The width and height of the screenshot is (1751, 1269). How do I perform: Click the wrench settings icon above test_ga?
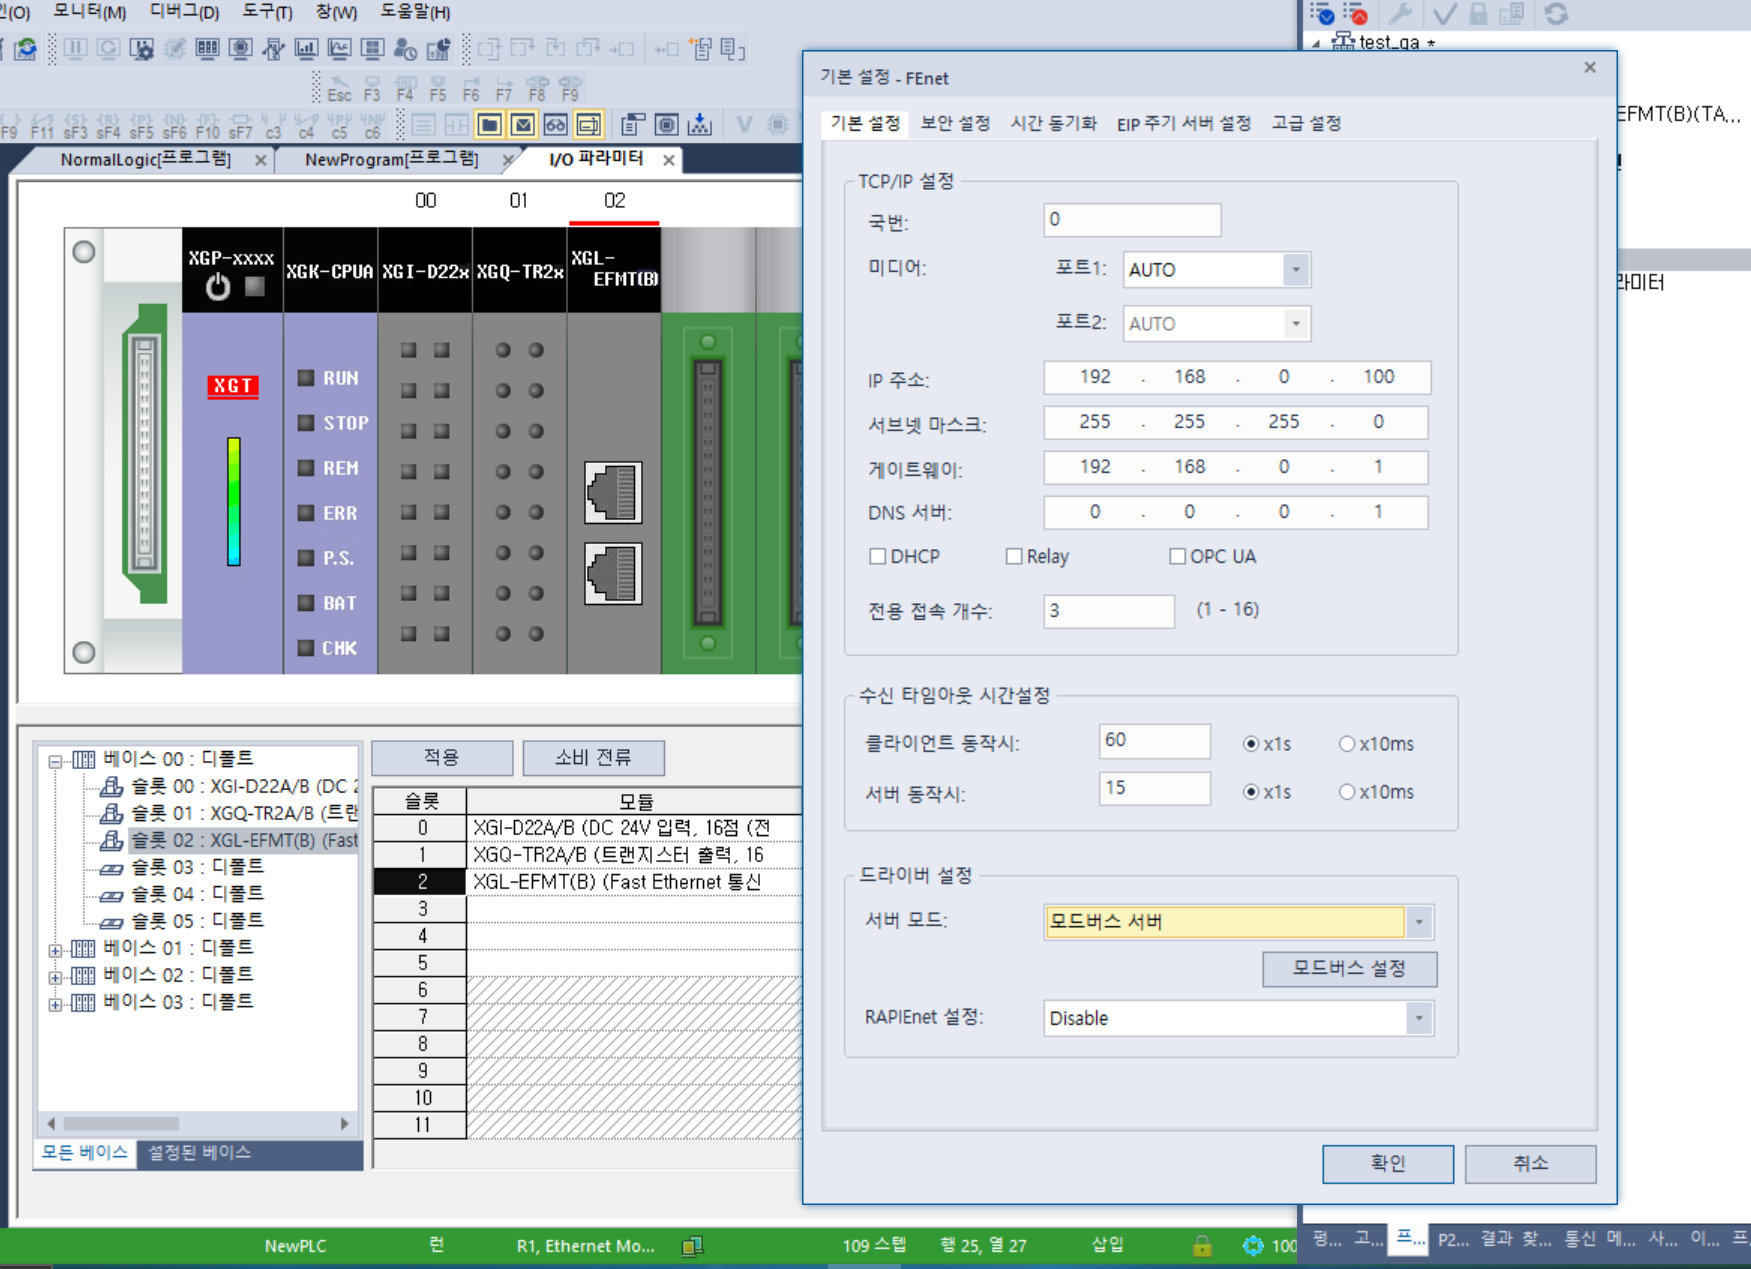click(1402, 15)
